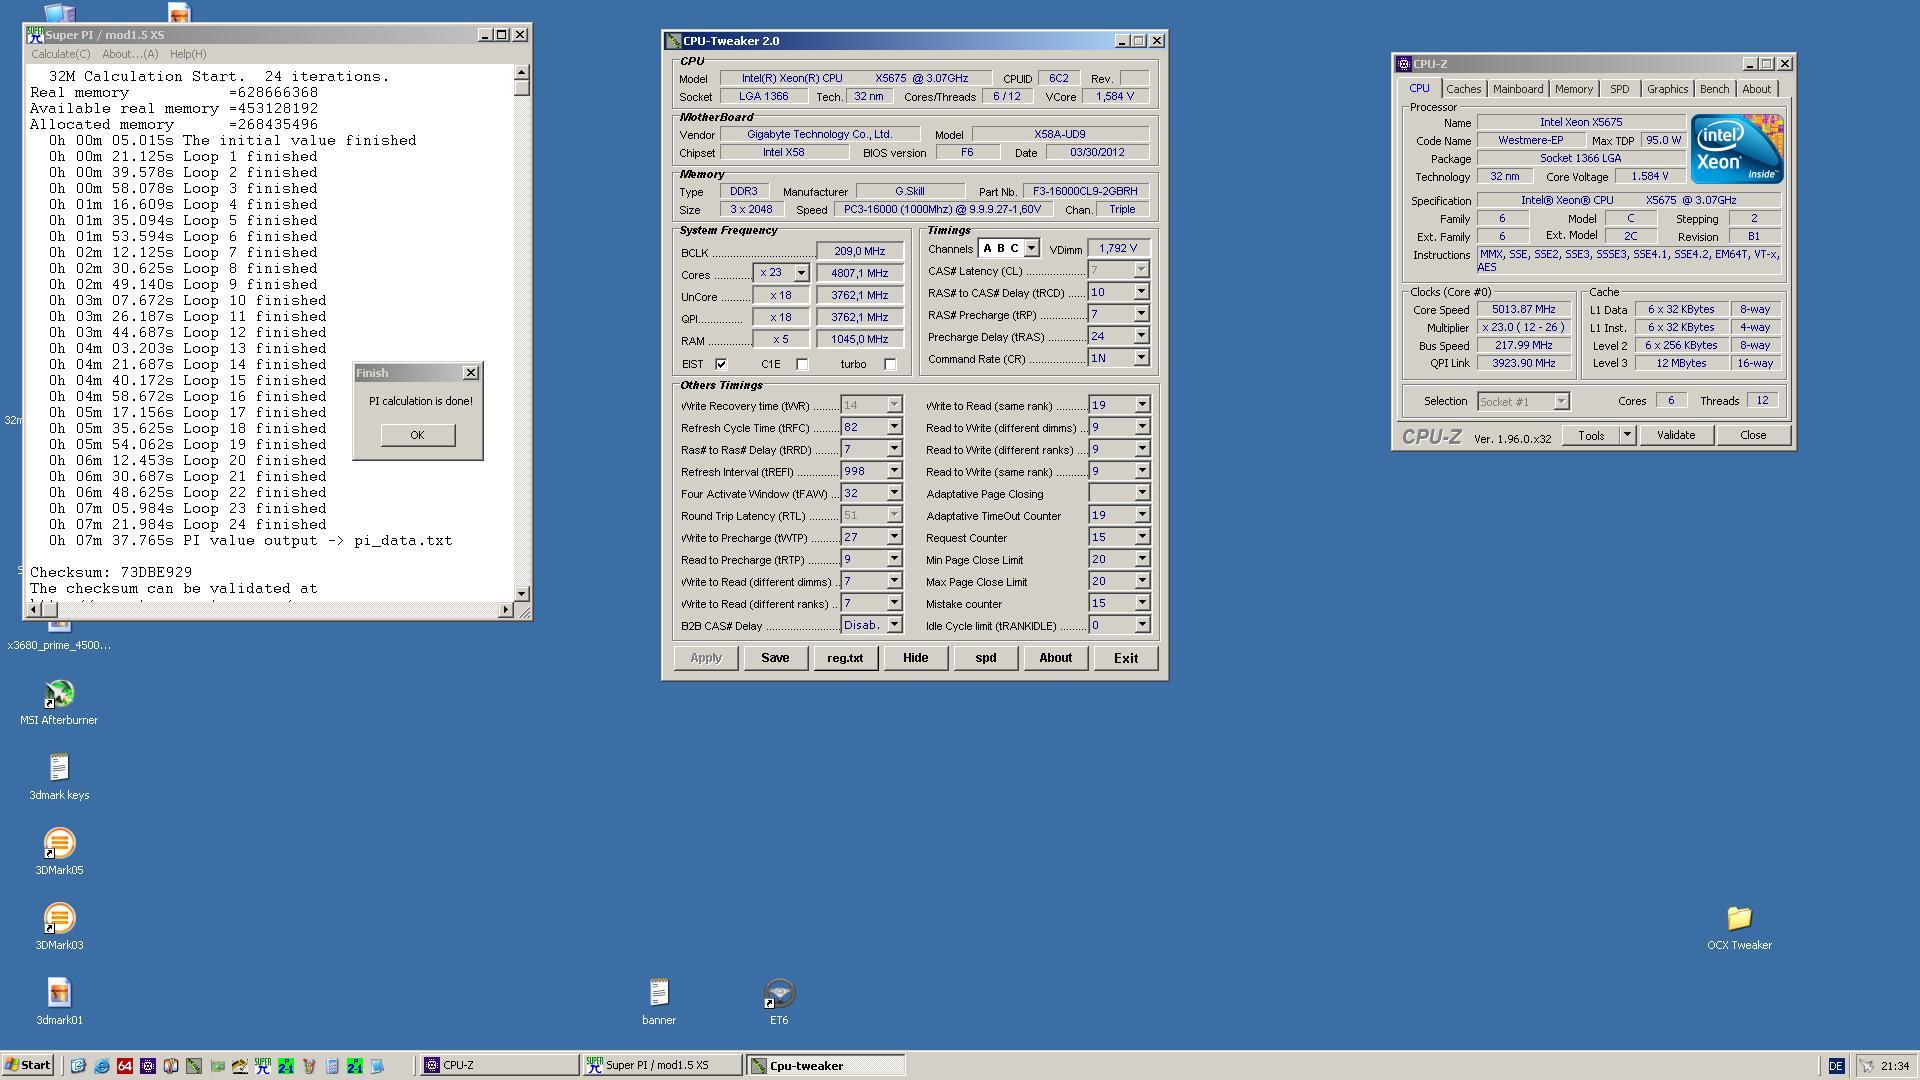Launch the 3DMark03 desktop shortcut

59,928
